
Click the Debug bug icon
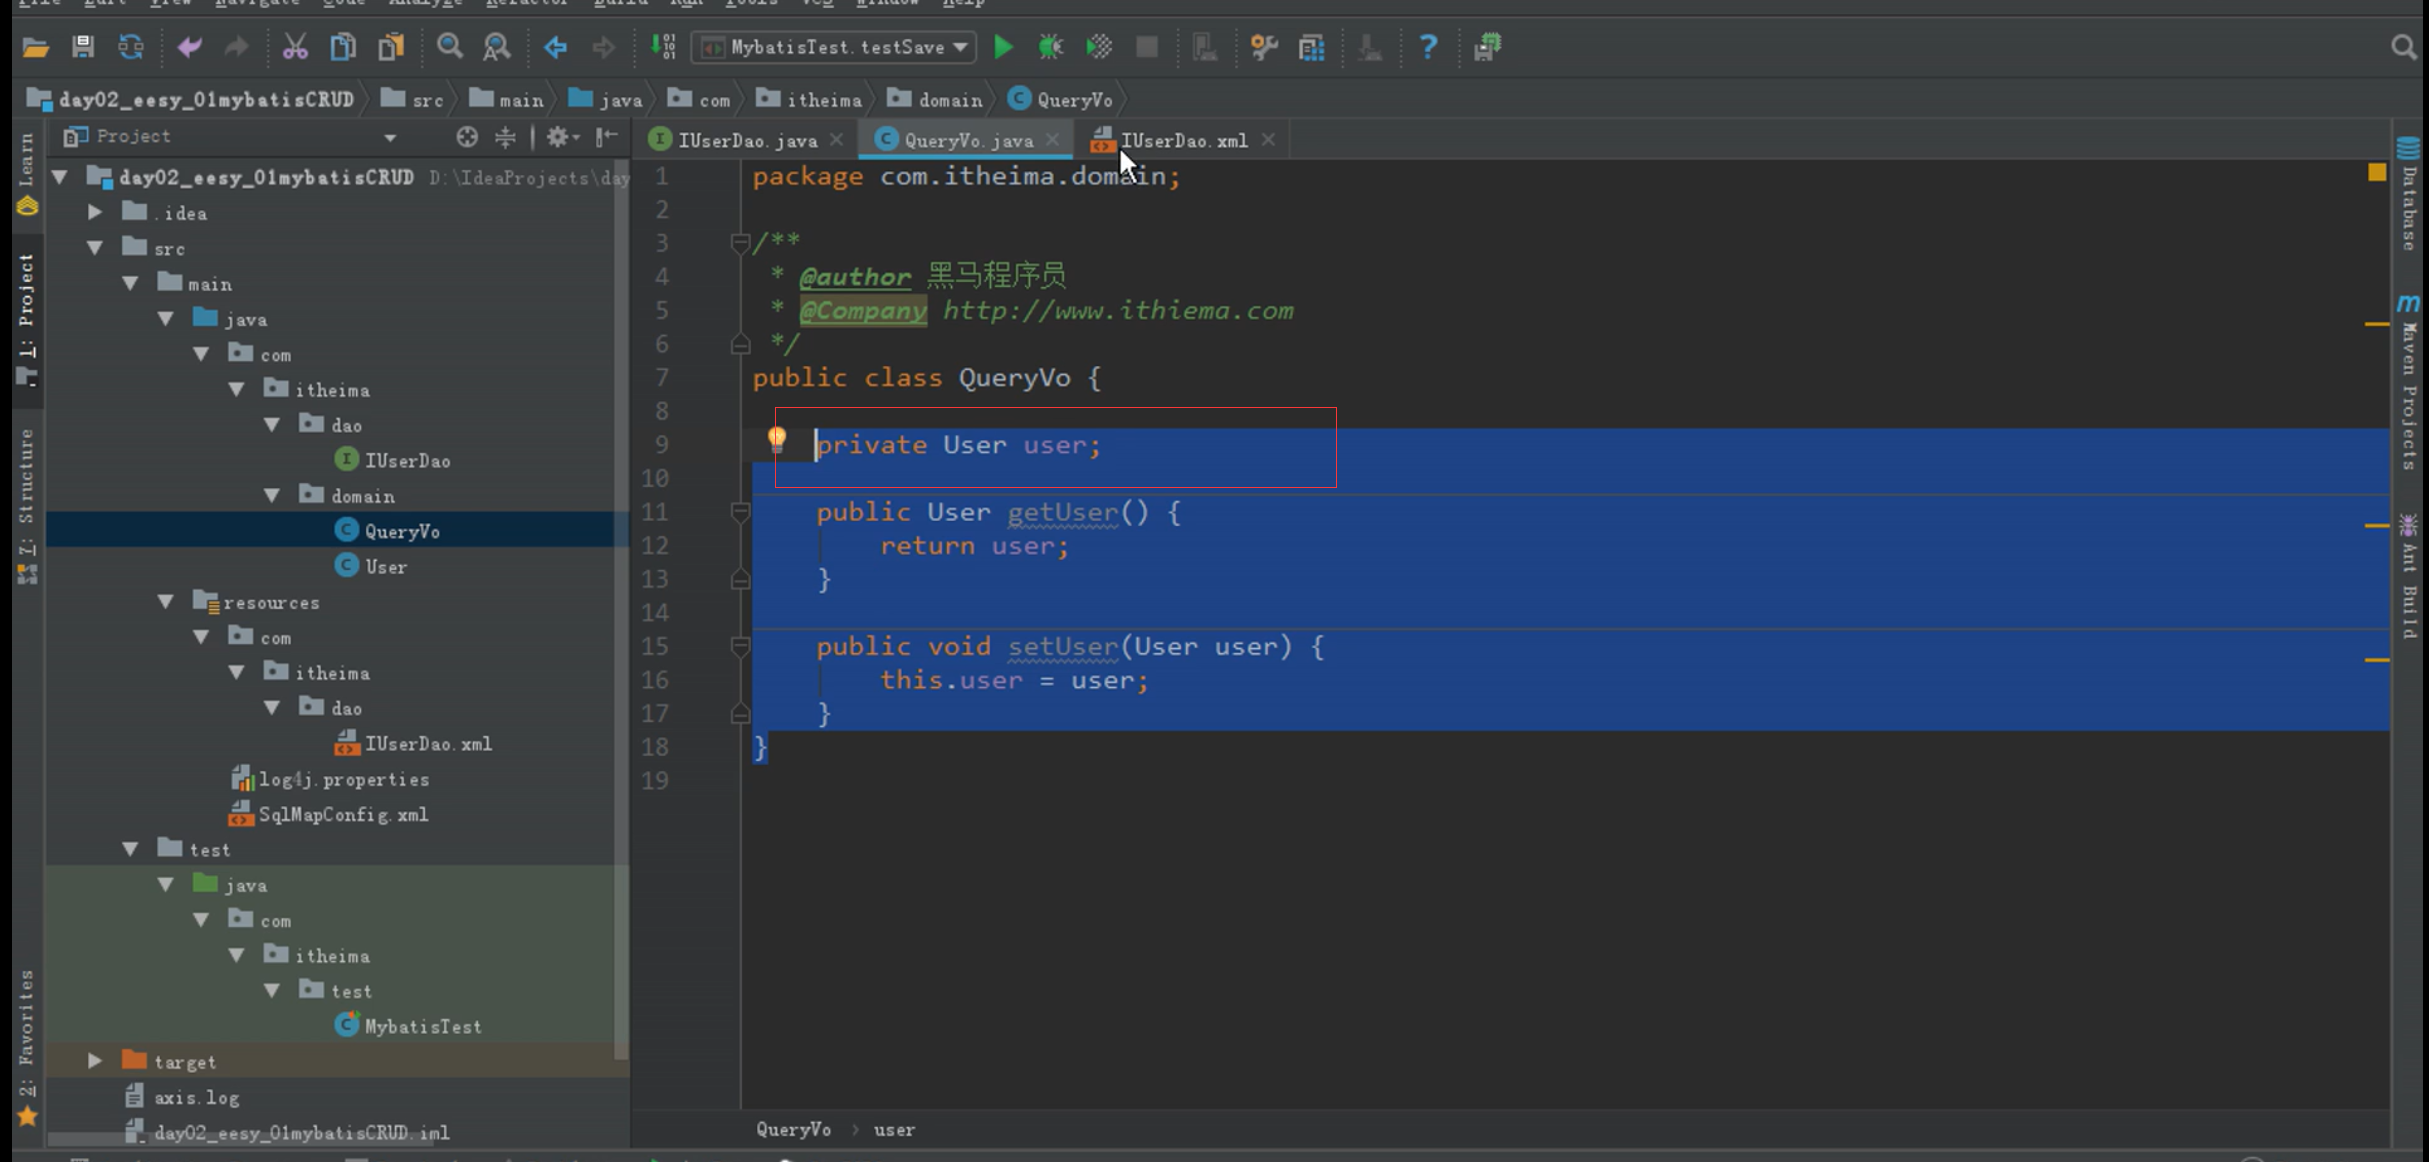1050,47
